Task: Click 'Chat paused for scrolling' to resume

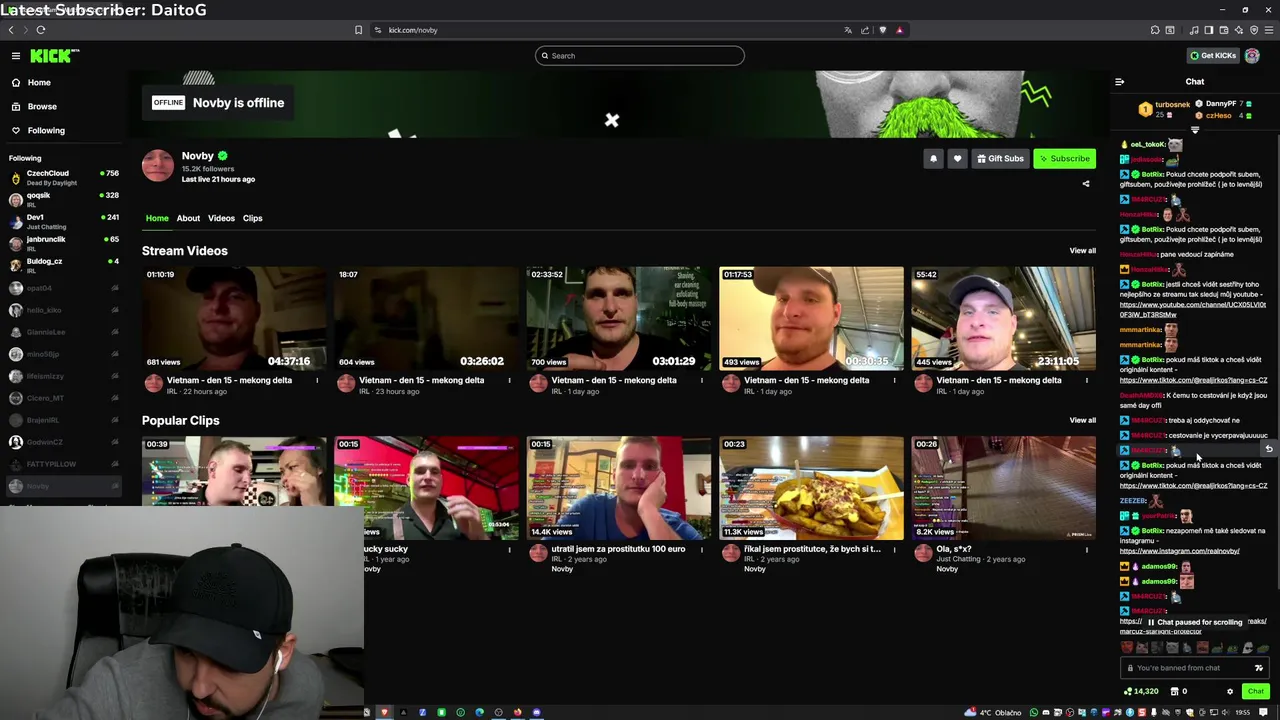Action: [1195, 622]
